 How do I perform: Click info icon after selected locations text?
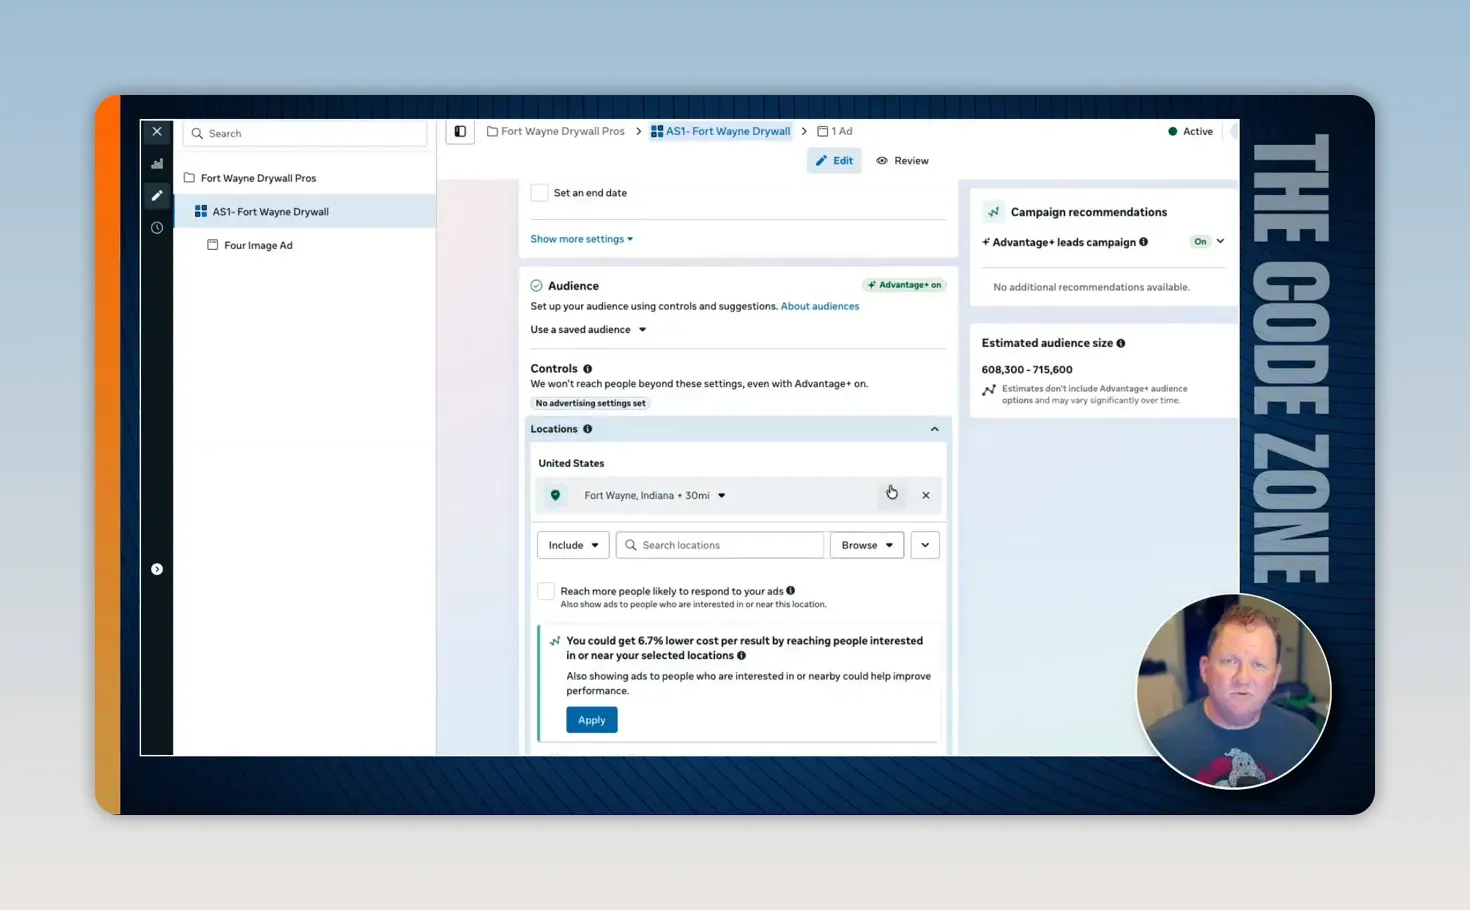coord(742,656)
